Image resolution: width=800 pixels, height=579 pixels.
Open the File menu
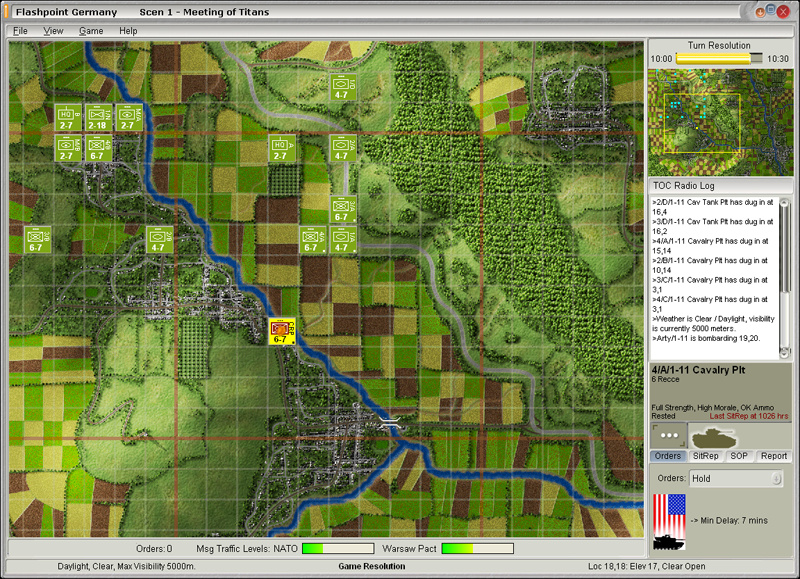(x=20, y=31)
